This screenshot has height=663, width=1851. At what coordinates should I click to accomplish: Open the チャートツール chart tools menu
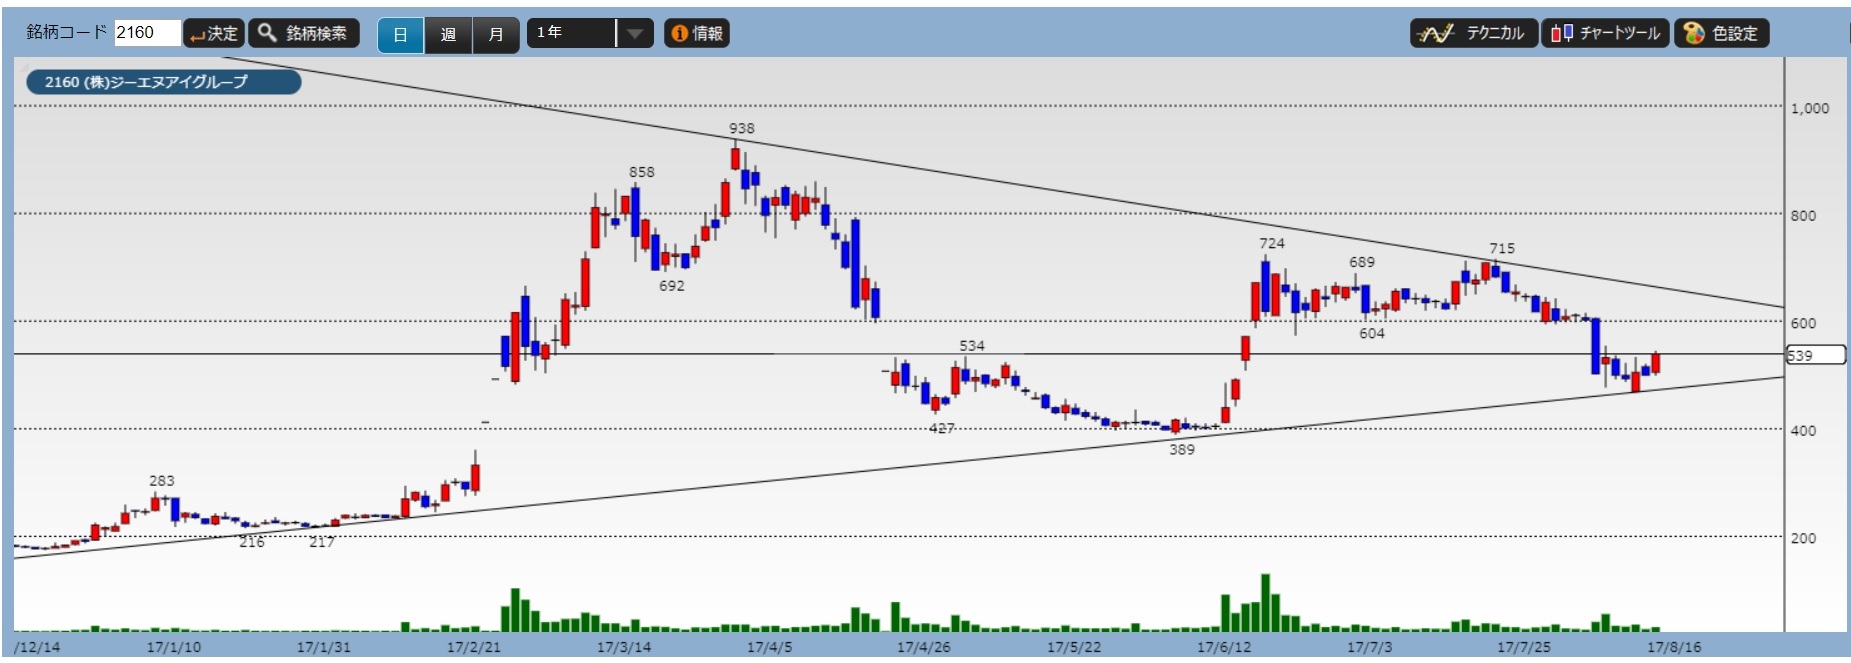(1605, 33)
